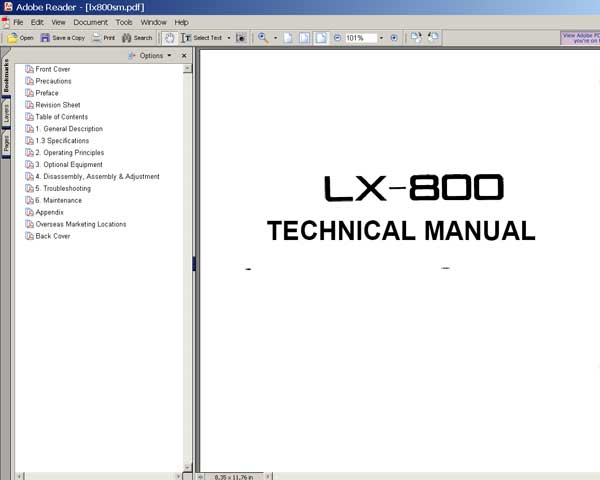
Task: Go to Table of Contents bookmark
Action: [62, 117]
